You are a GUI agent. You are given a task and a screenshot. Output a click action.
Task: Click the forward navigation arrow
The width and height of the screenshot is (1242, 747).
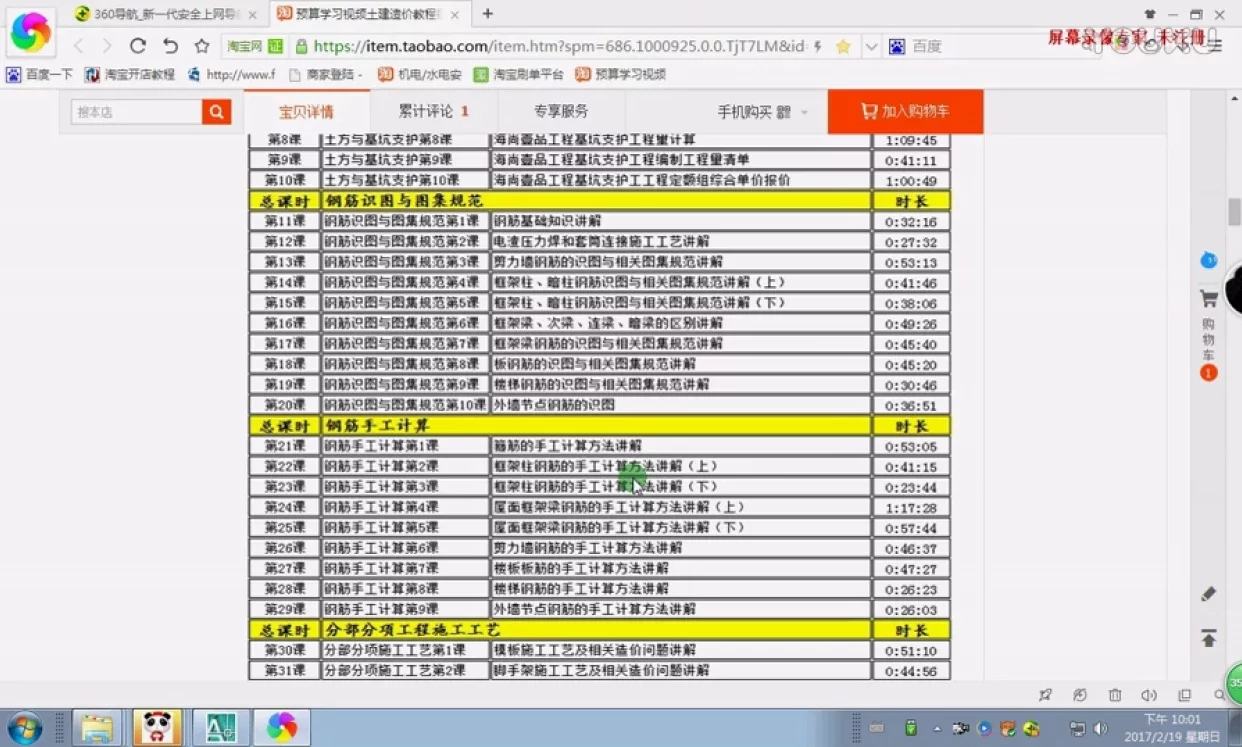coord(106,46)
